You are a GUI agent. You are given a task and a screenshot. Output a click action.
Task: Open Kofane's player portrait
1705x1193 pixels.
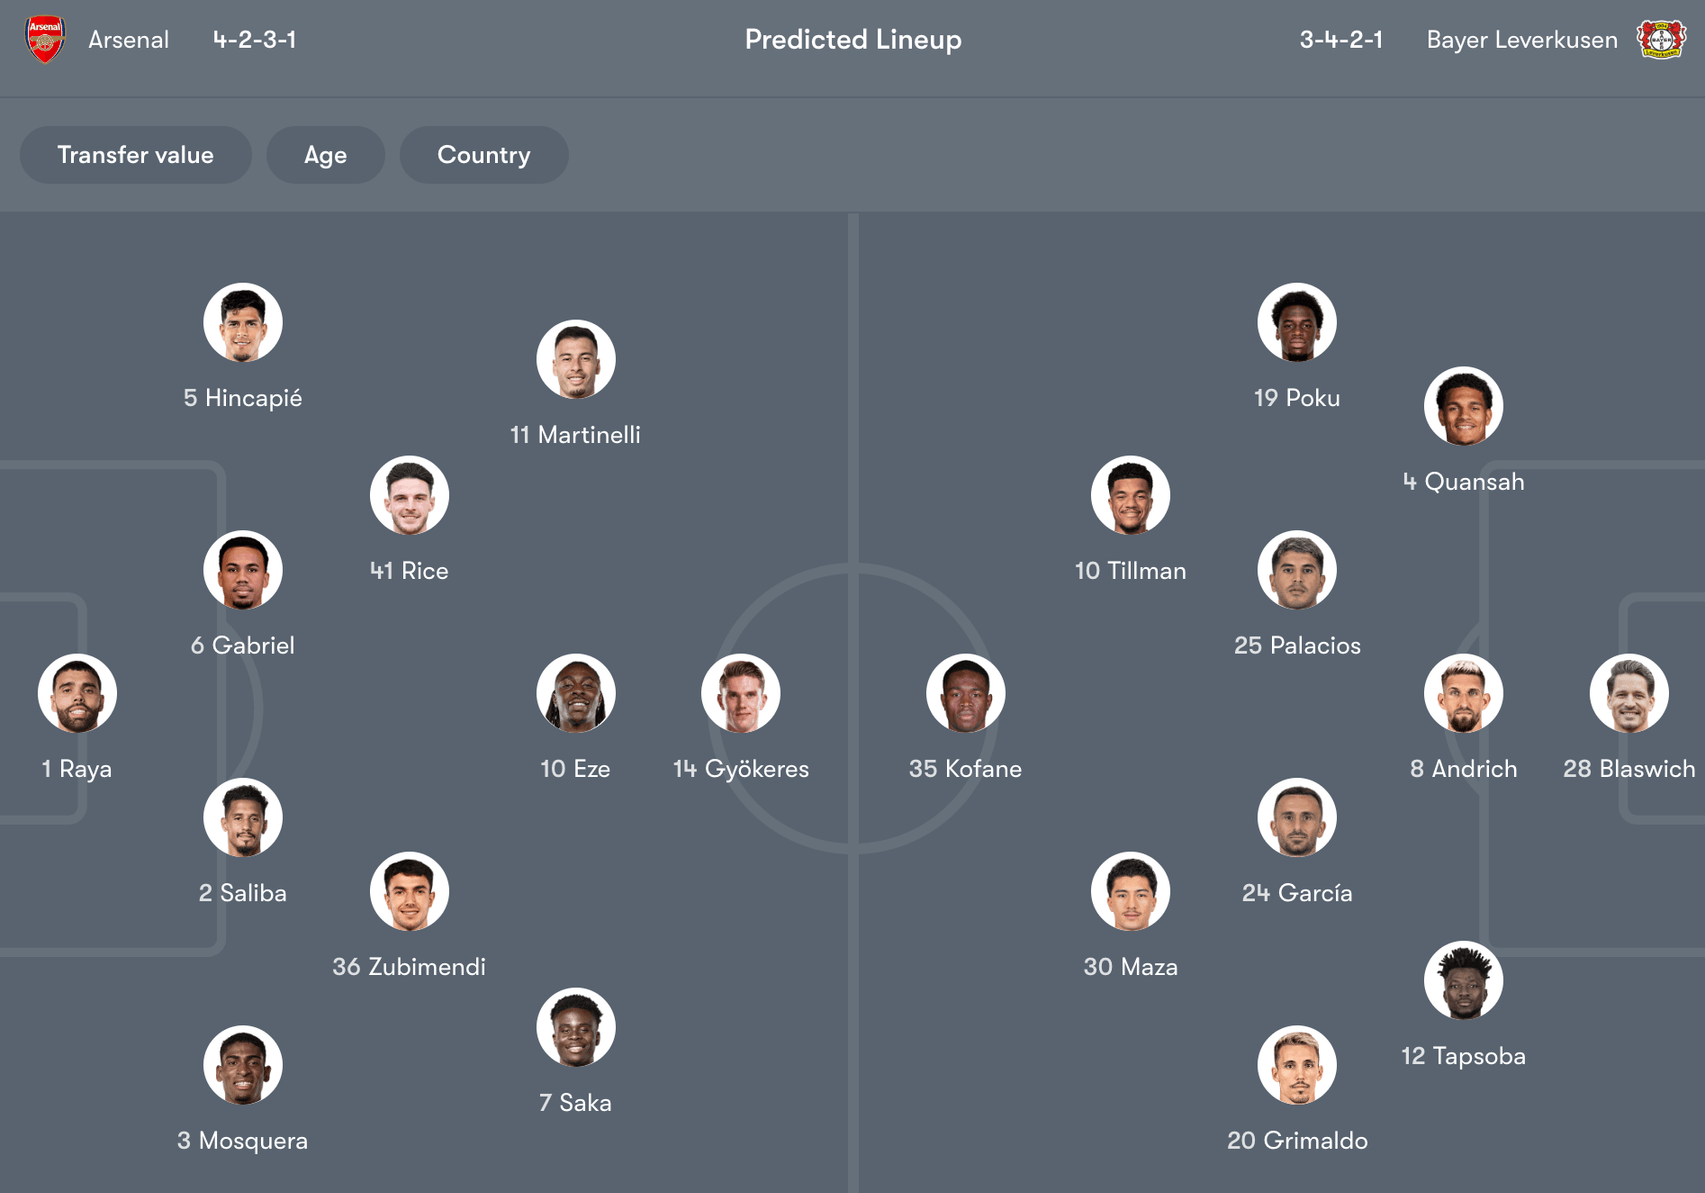pos(966,693)
